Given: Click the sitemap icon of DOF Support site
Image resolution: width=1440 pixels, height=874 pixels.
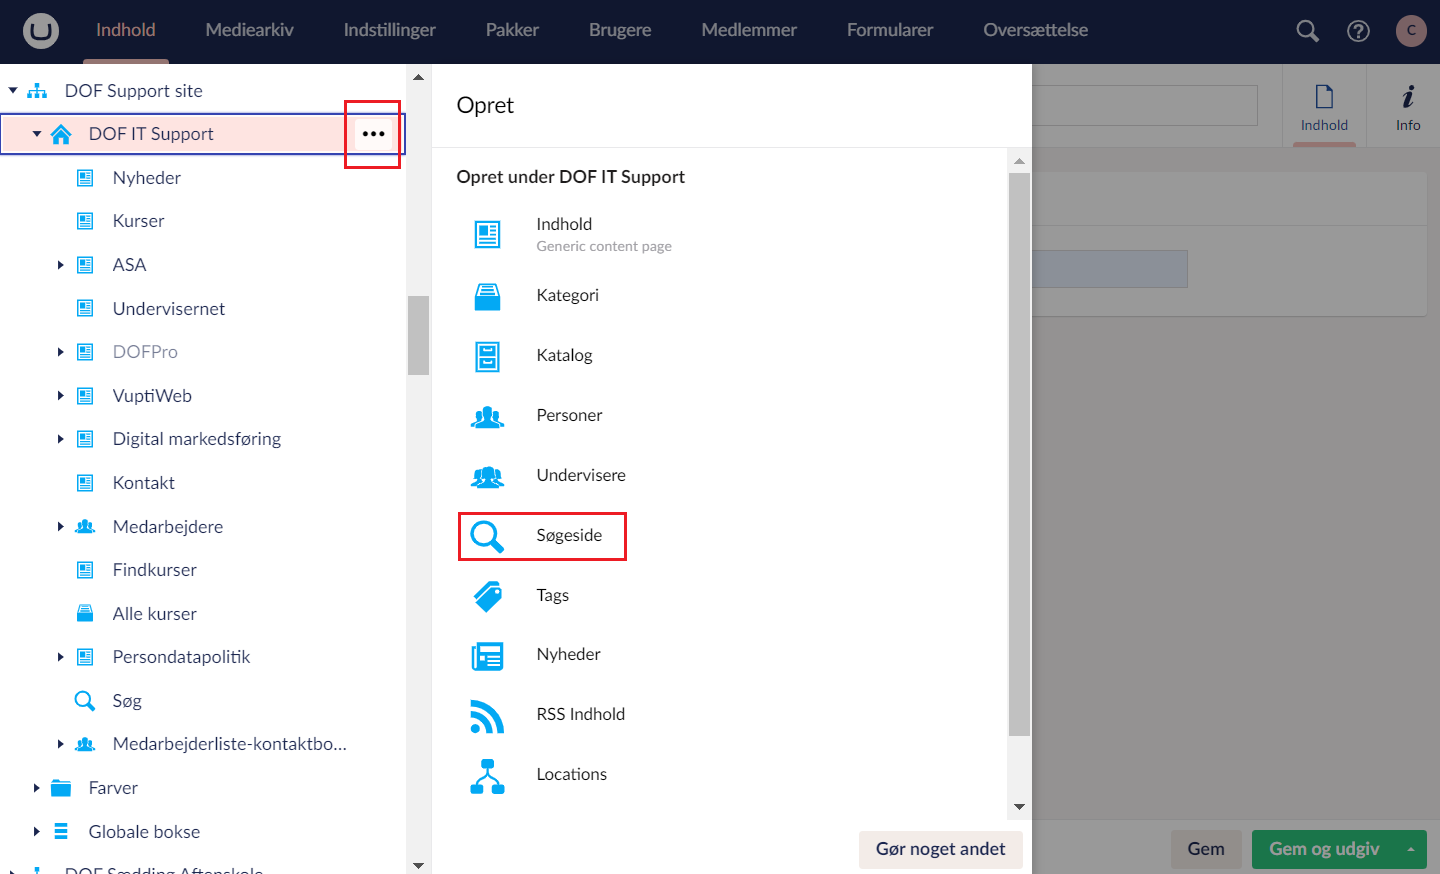Looking at the screenshot, I should point(37,91).
